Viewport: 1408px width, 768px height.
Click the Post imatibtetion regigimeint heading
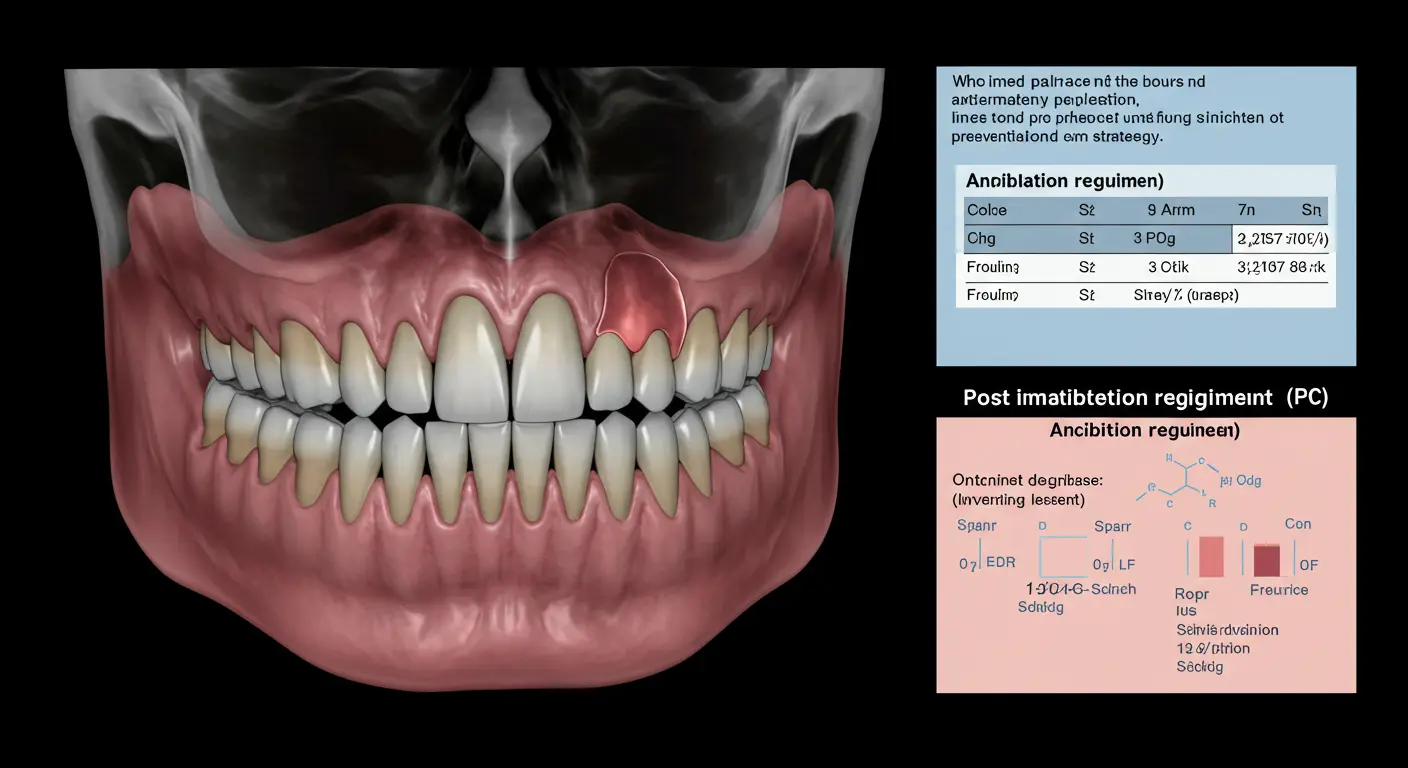(1145, 397)
